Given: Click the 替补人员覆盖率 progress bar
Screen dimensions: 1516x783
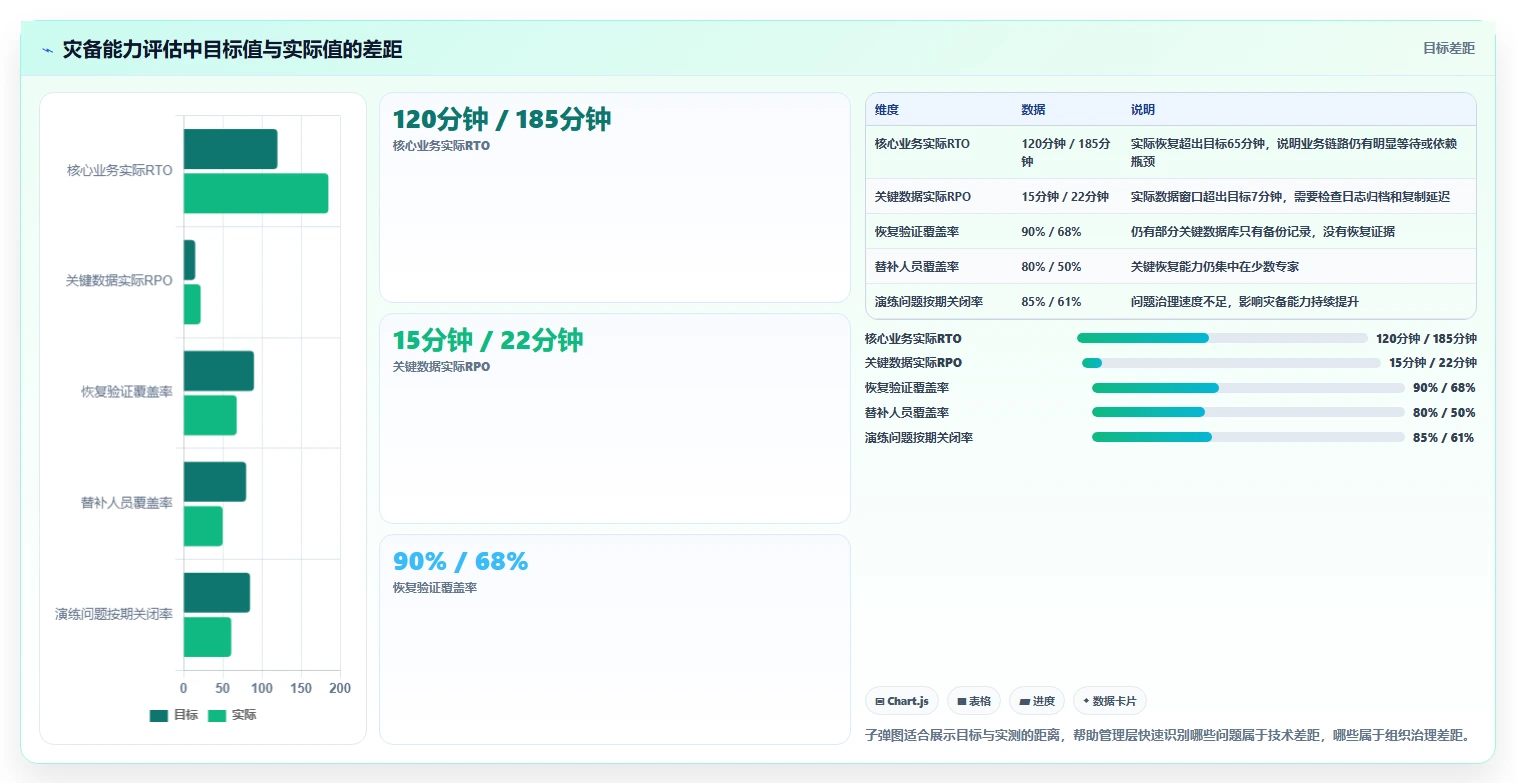Looking at the screenshot, I should [x=1248, y=412].
